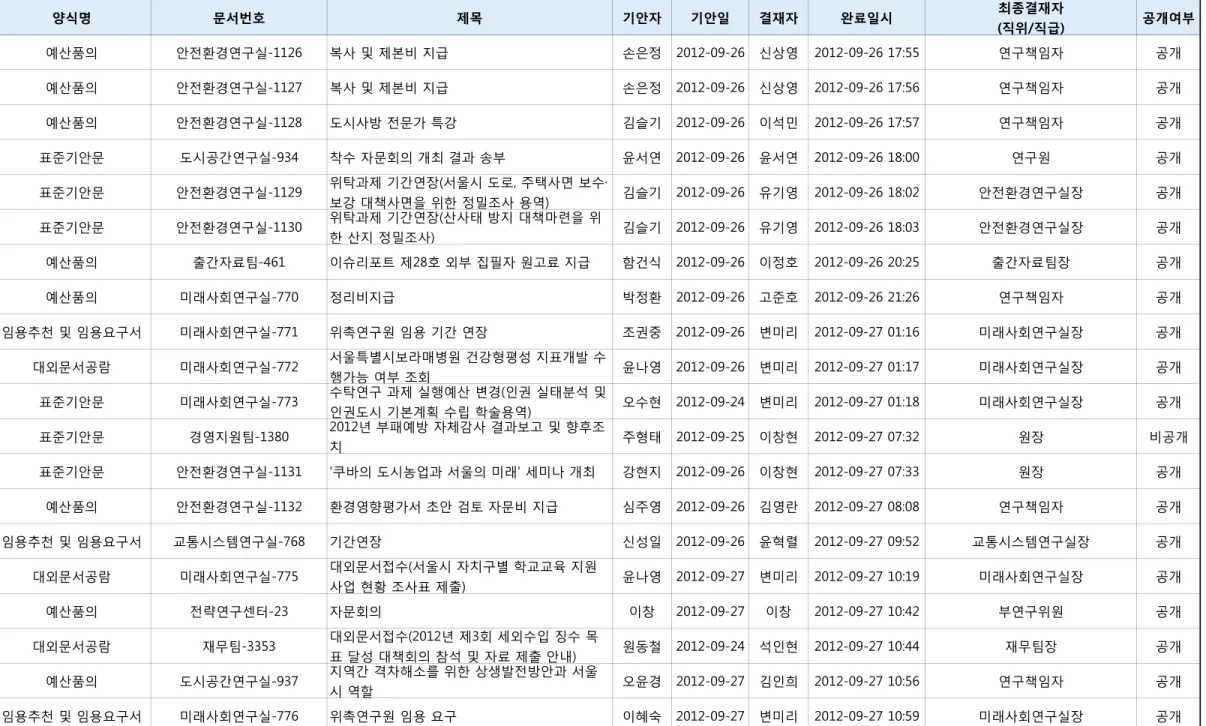Open title 이슈리포트 제28호 외부 집필자 원고료 지급
Viewport: 1206px width, 726px height.
460,263
